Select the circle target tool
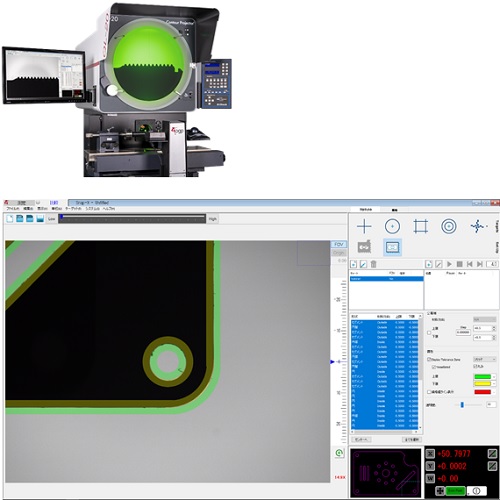Image resolution: width=500 pixels, height=500 pixels. 392,226
